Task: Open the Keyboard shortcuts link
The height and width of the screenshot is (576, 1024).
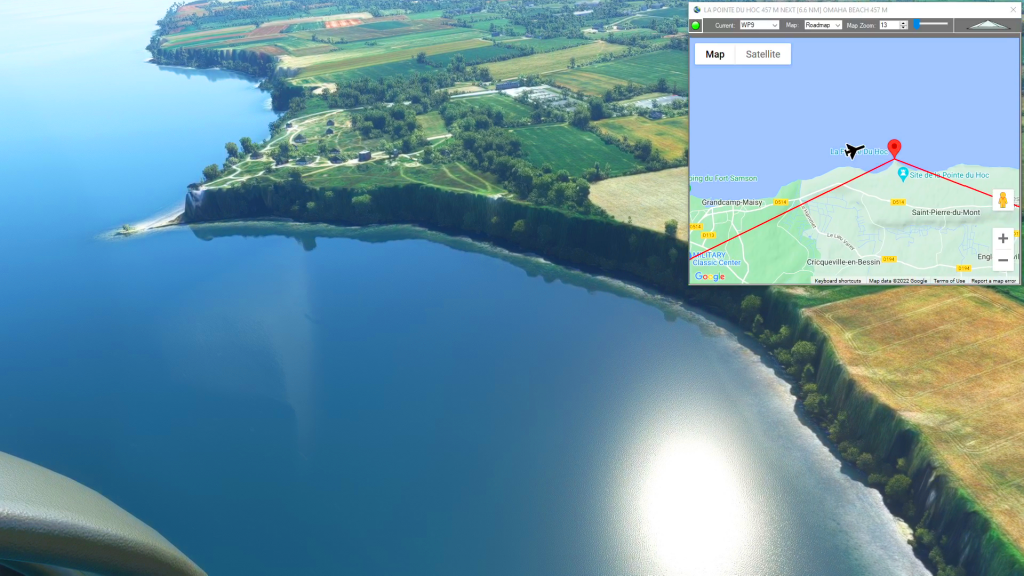Action: (x=838, y=281)
